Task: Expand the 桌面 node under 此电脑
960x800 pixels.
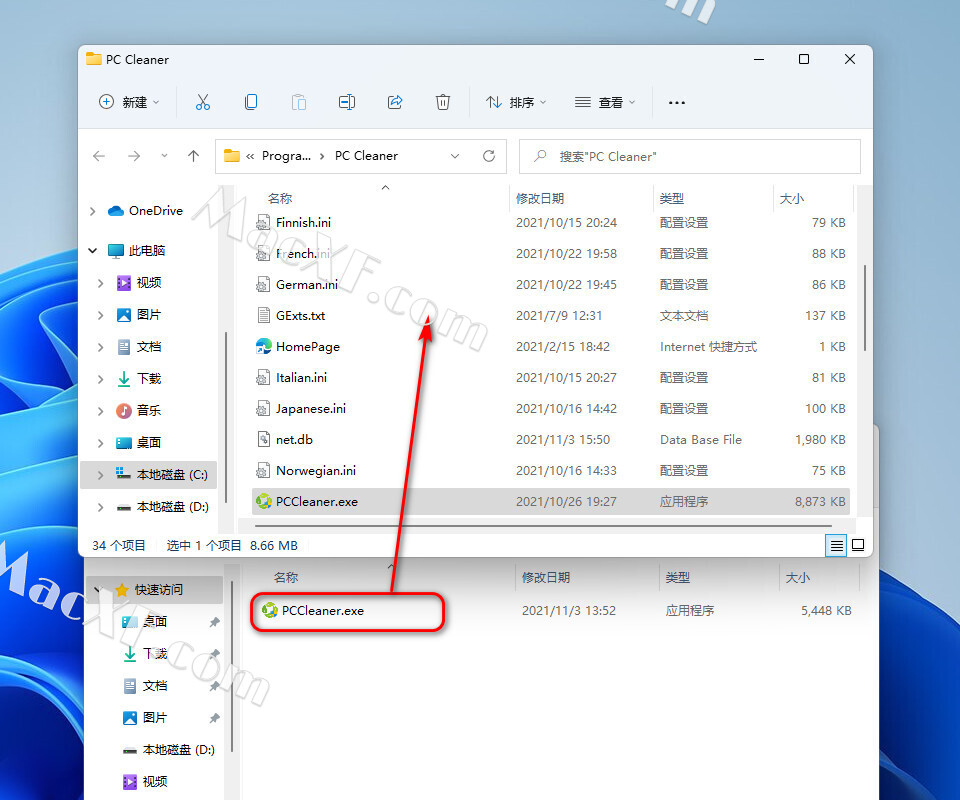Action: pyautogui.click(x=101, y=443)
